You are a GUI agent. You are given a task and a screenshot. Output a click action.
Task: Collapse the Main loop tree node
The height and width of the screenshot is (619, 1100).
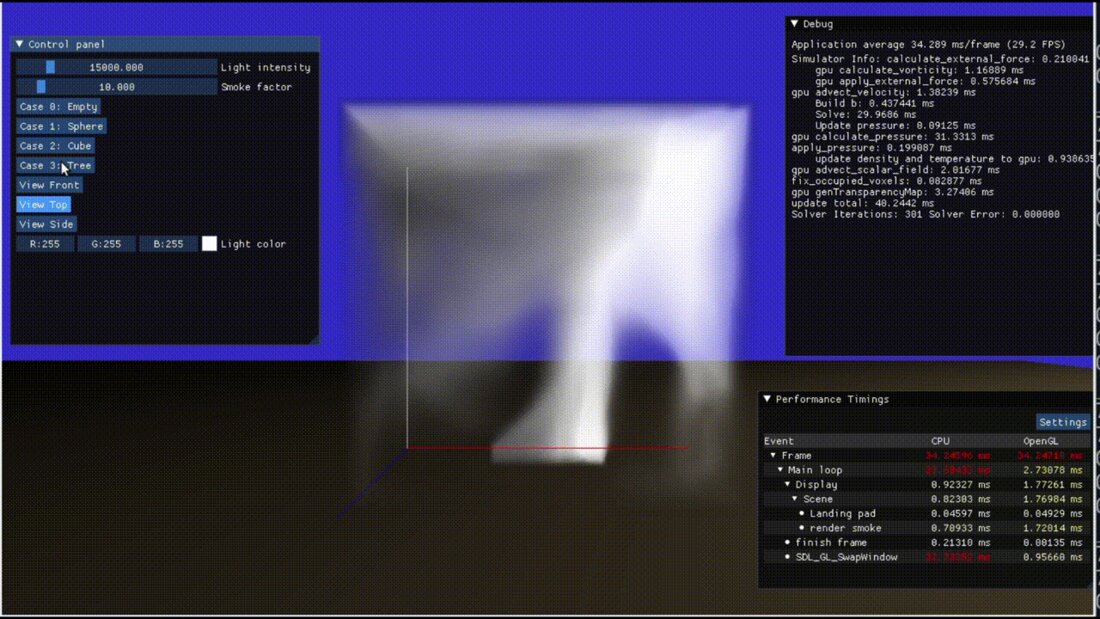pos(780,470)
